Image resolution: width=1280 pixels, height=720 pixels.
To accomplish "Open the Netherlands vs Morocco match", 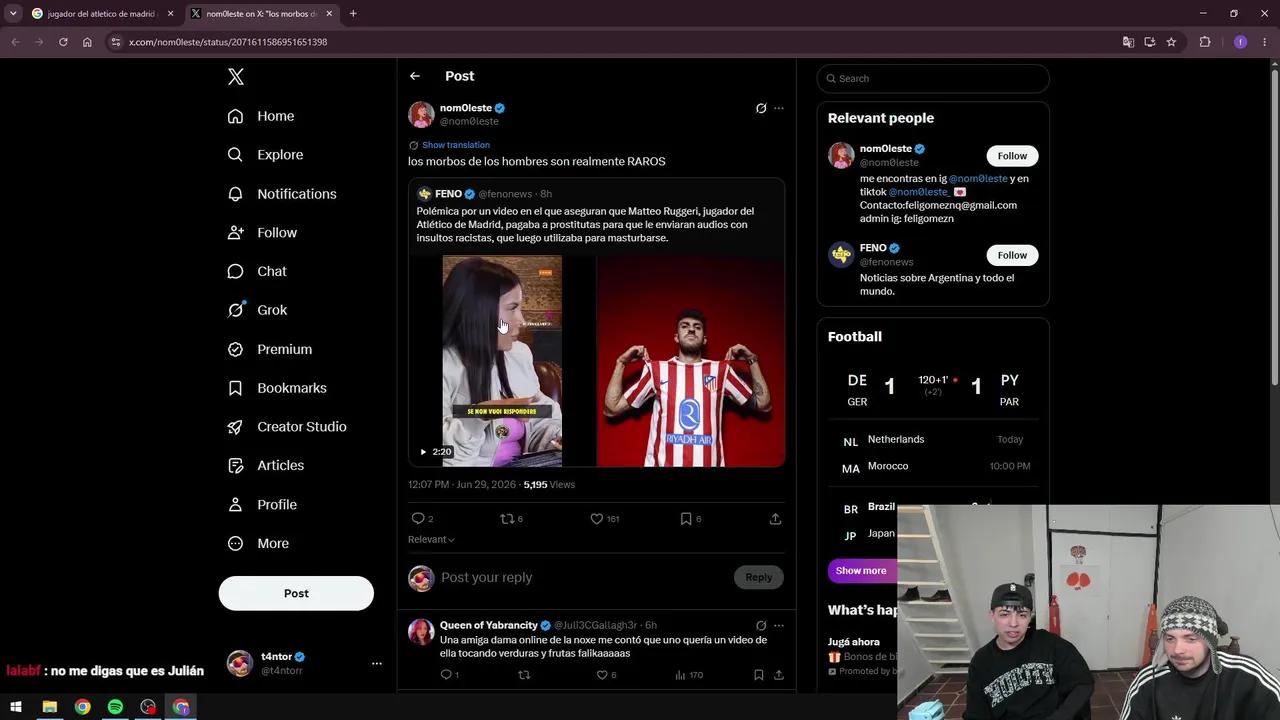I will (933, 453).
